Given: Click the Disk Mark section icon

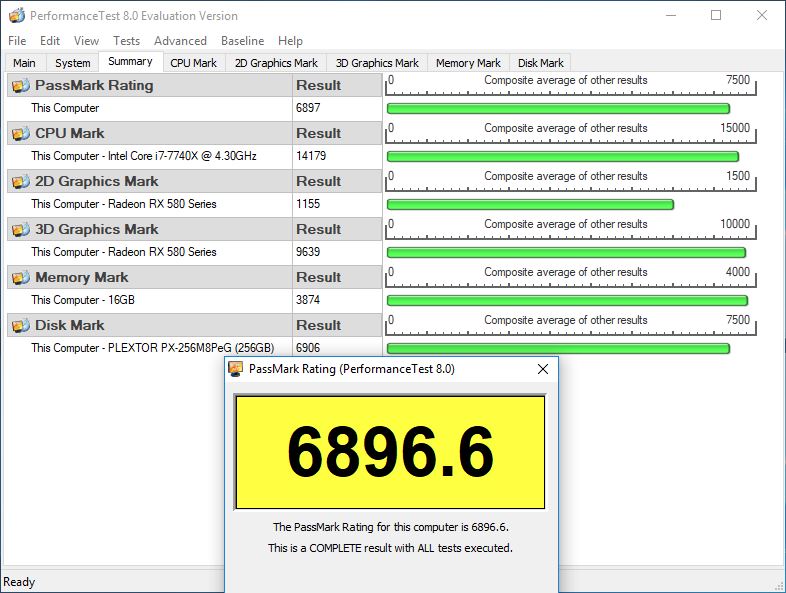Looking at the screenshot, I should tap(20, 325).
